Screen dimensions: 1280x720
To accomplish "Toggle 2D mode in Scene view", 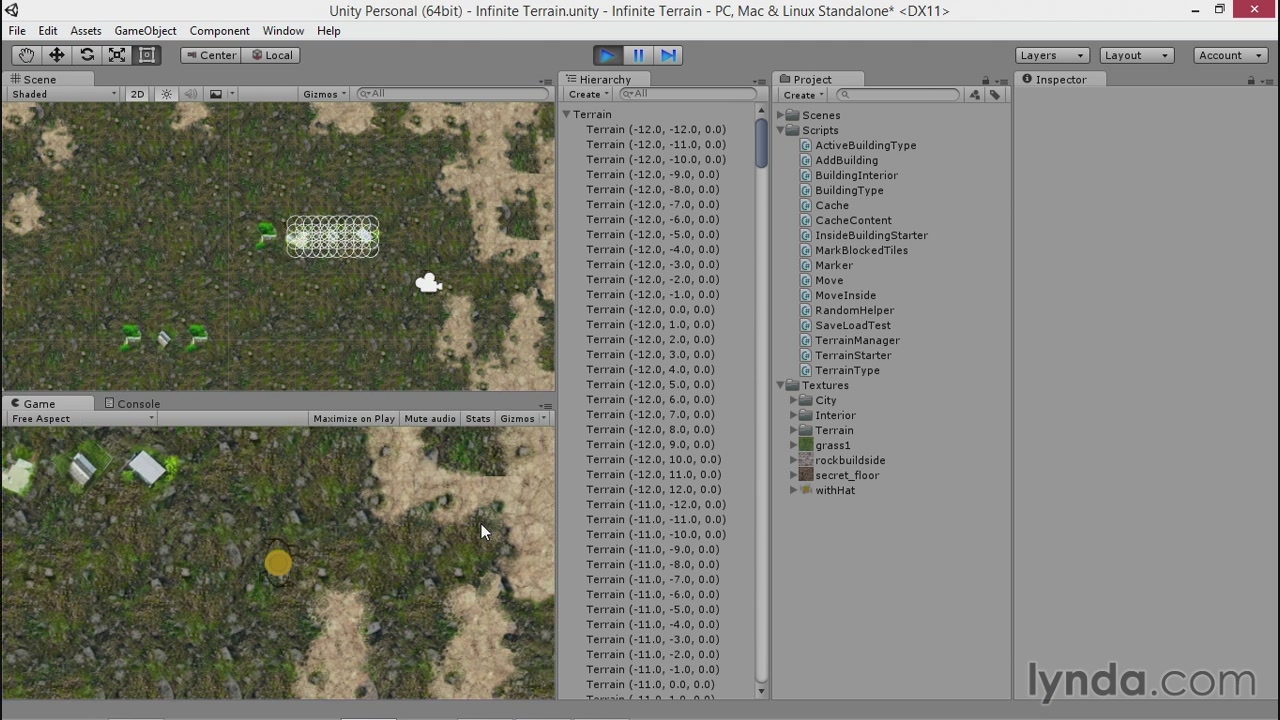I will [137, 94].
